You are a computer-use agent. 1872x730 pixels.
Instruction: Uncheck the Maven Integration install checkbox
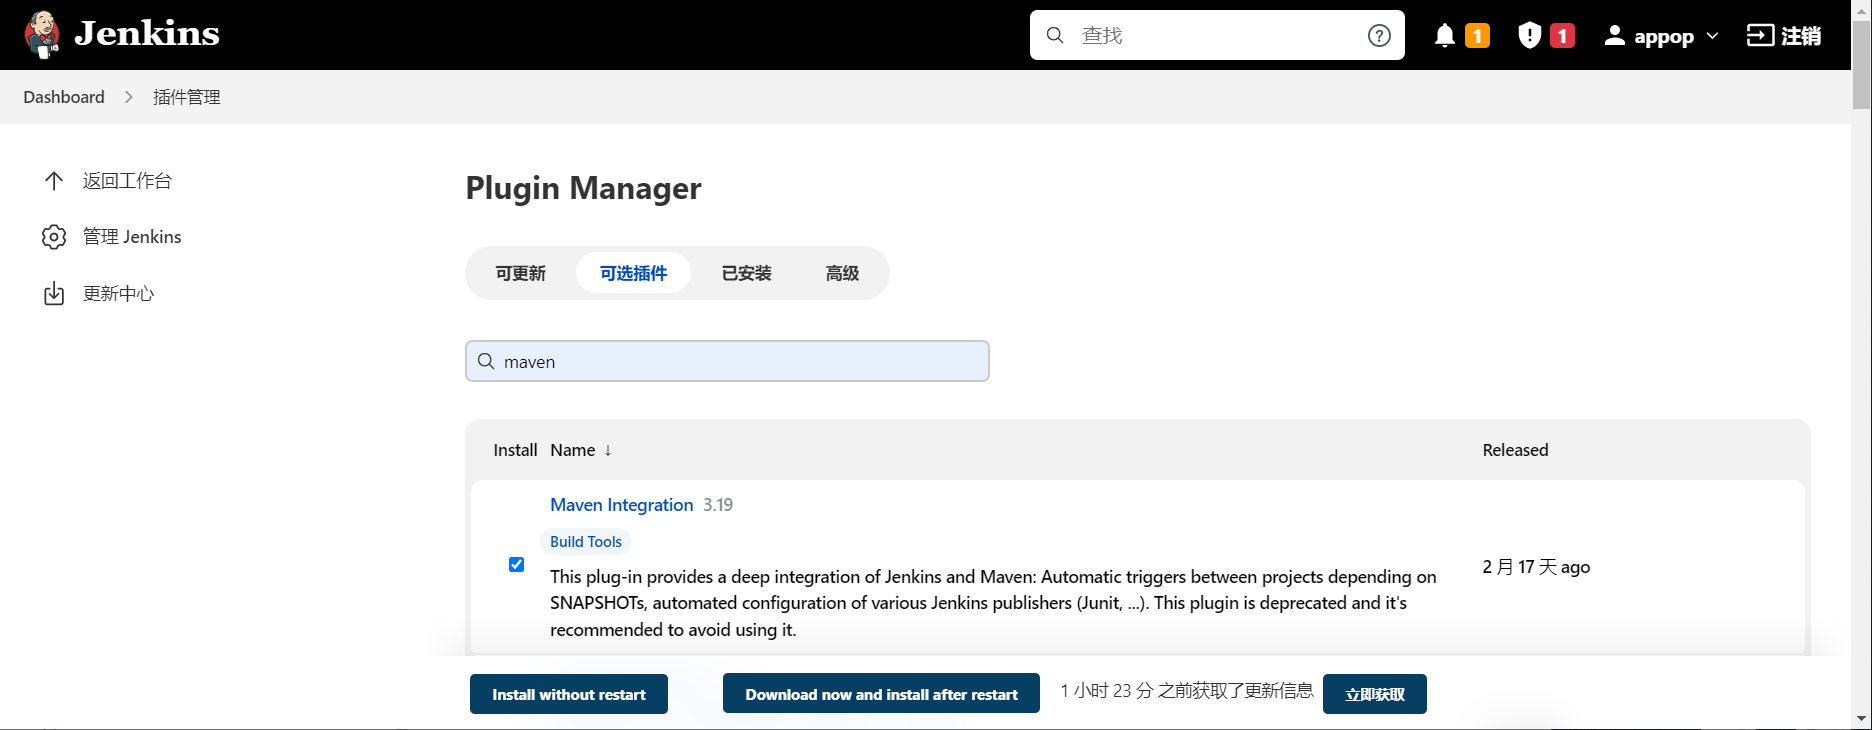[516, 565]
